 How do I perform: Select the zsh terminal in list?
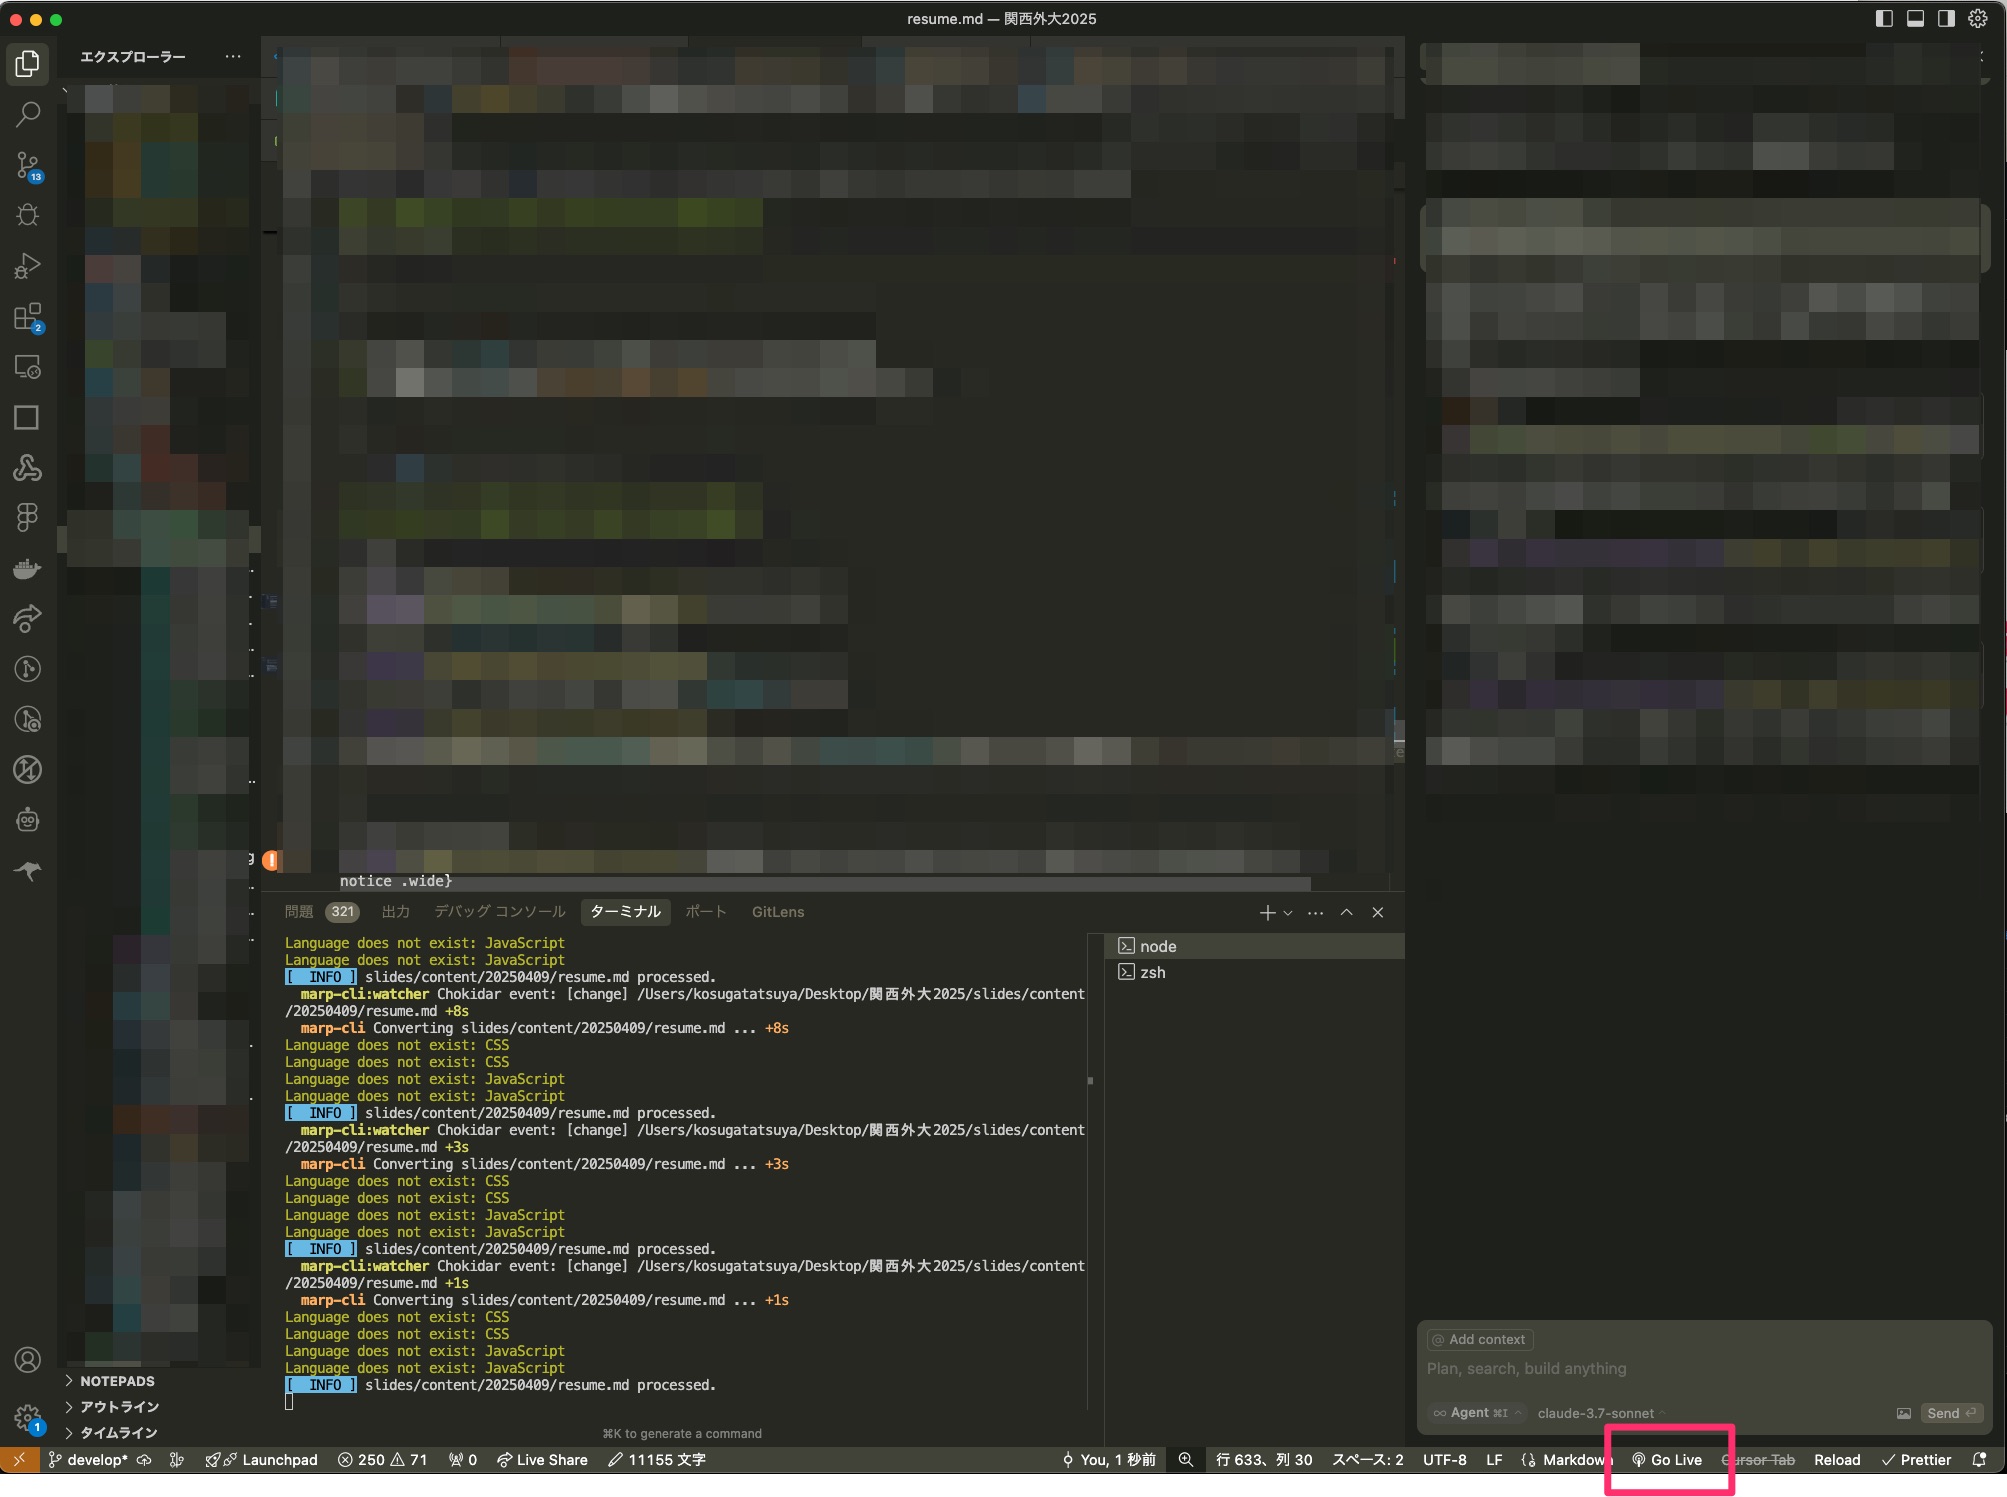pyautogui.click(x=1152, y=972)
